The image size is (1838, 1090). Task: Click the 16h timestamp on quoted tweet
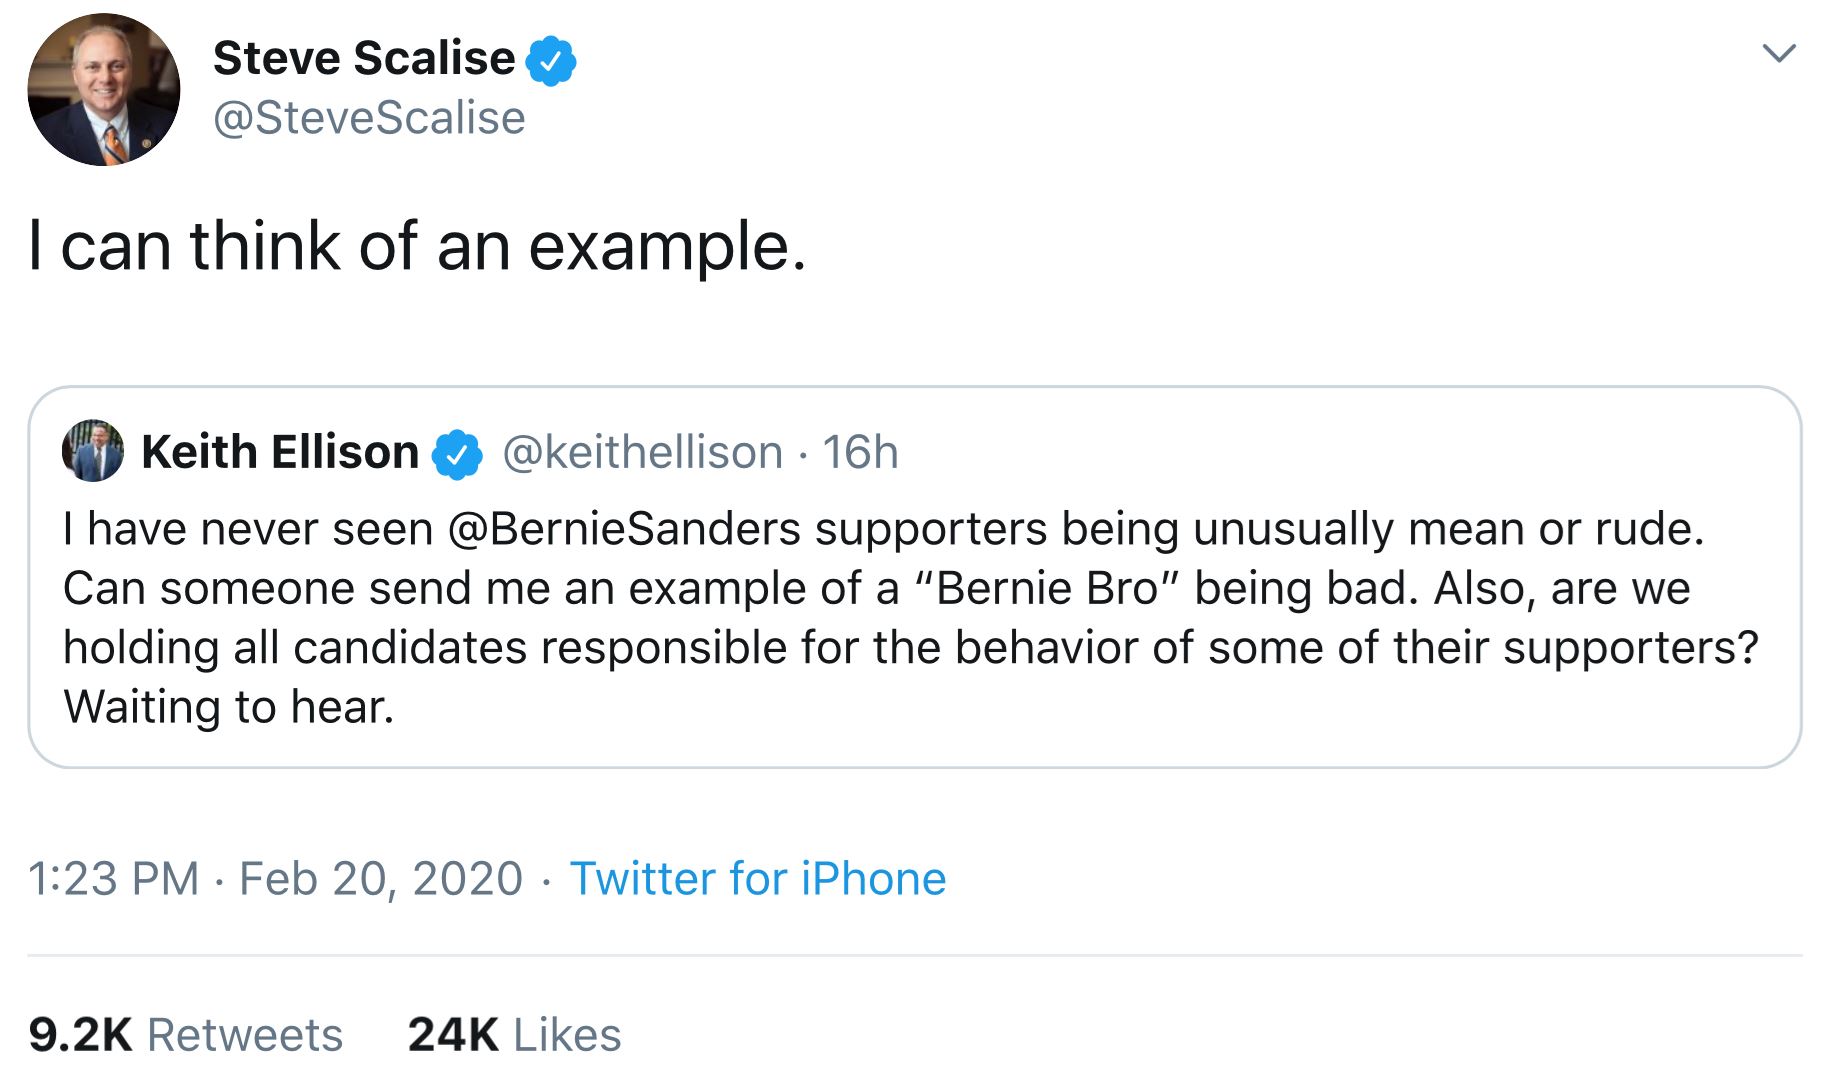(860, 452)
